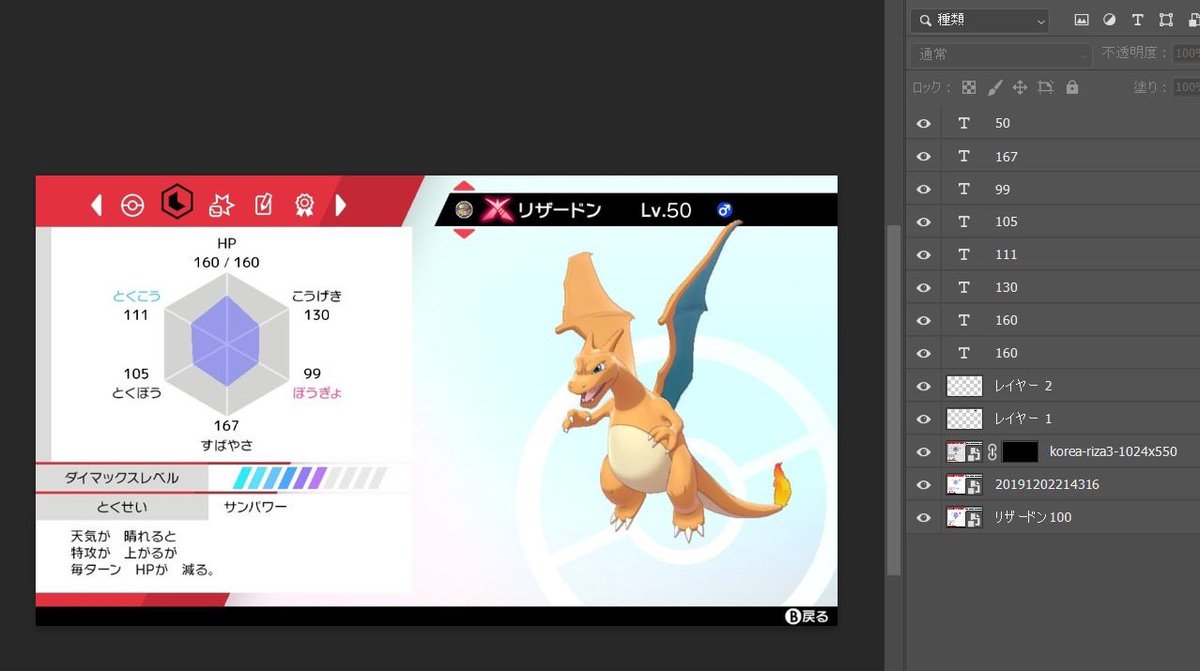Hide the リザードン100 layer
The image size is (1200, 671).
pos(923,517)
